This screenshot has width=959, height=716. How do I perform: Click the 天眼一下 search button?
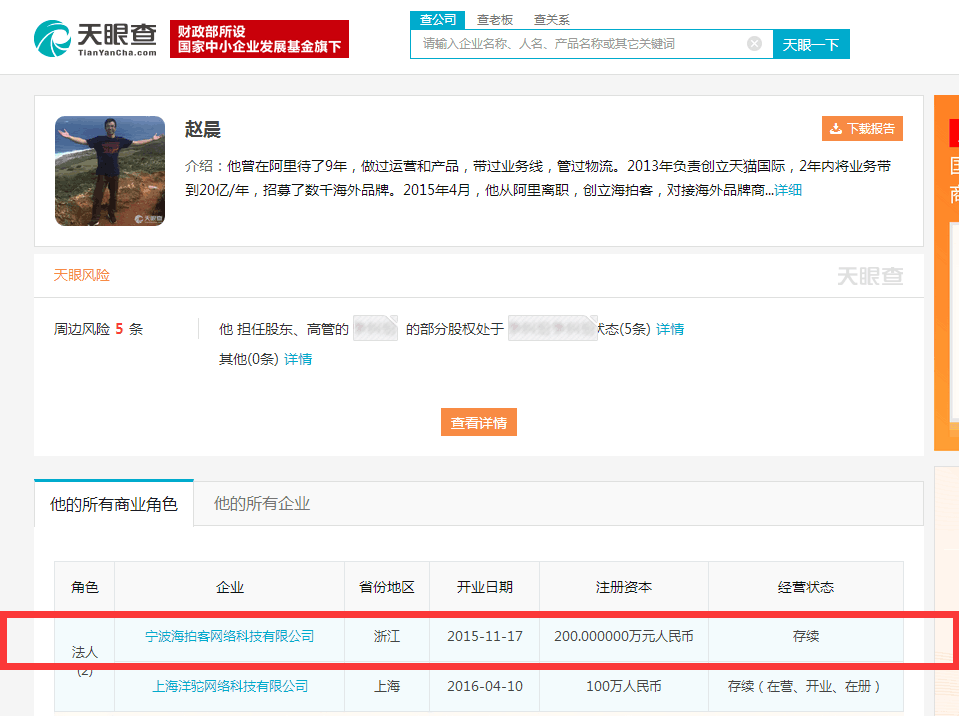811,44
